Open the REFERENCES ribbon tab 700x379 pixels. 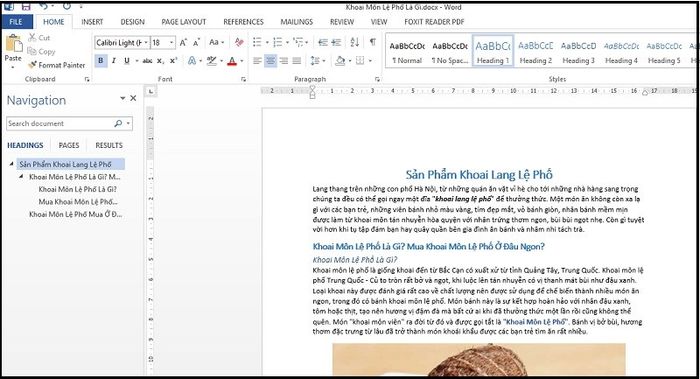(x=243, y=22)
